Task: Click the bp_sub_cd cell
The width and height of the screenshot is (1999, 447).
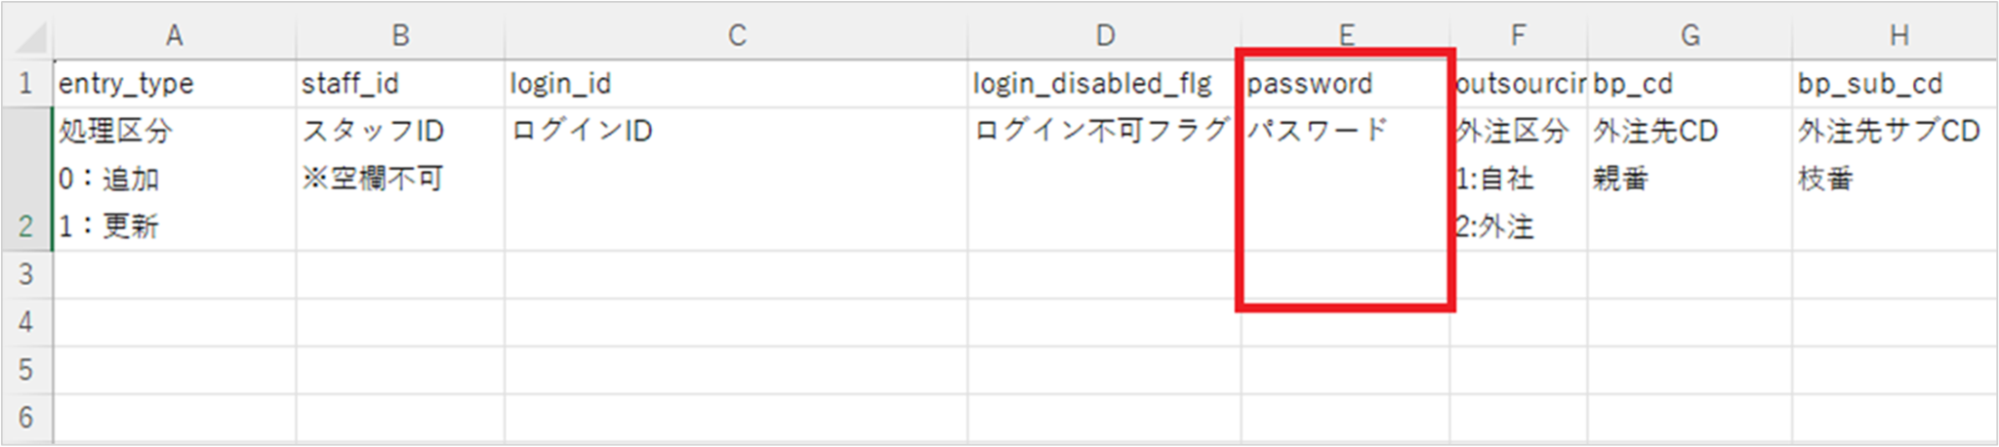Action: (x=1896, y=84)
